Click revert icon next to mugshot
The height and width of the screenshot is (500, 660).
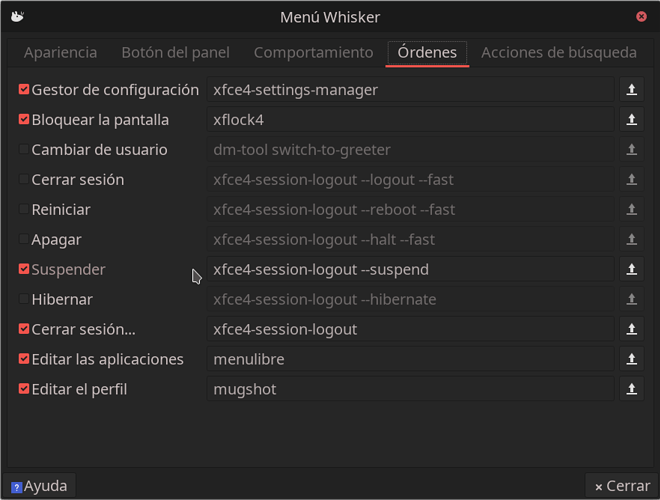click(631, 389)
